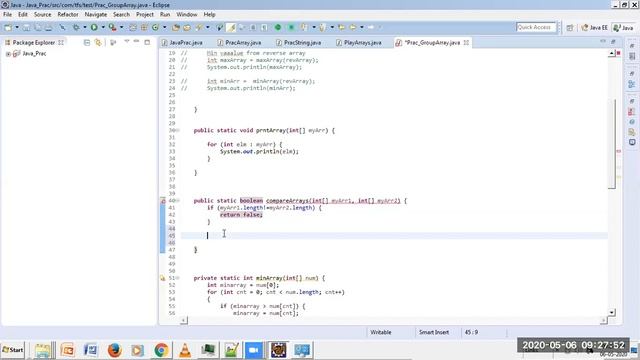Toggle Mark Occurrences highlighted toolbar button
This screenshot has width=640, height=360.
tap(231, 27)
